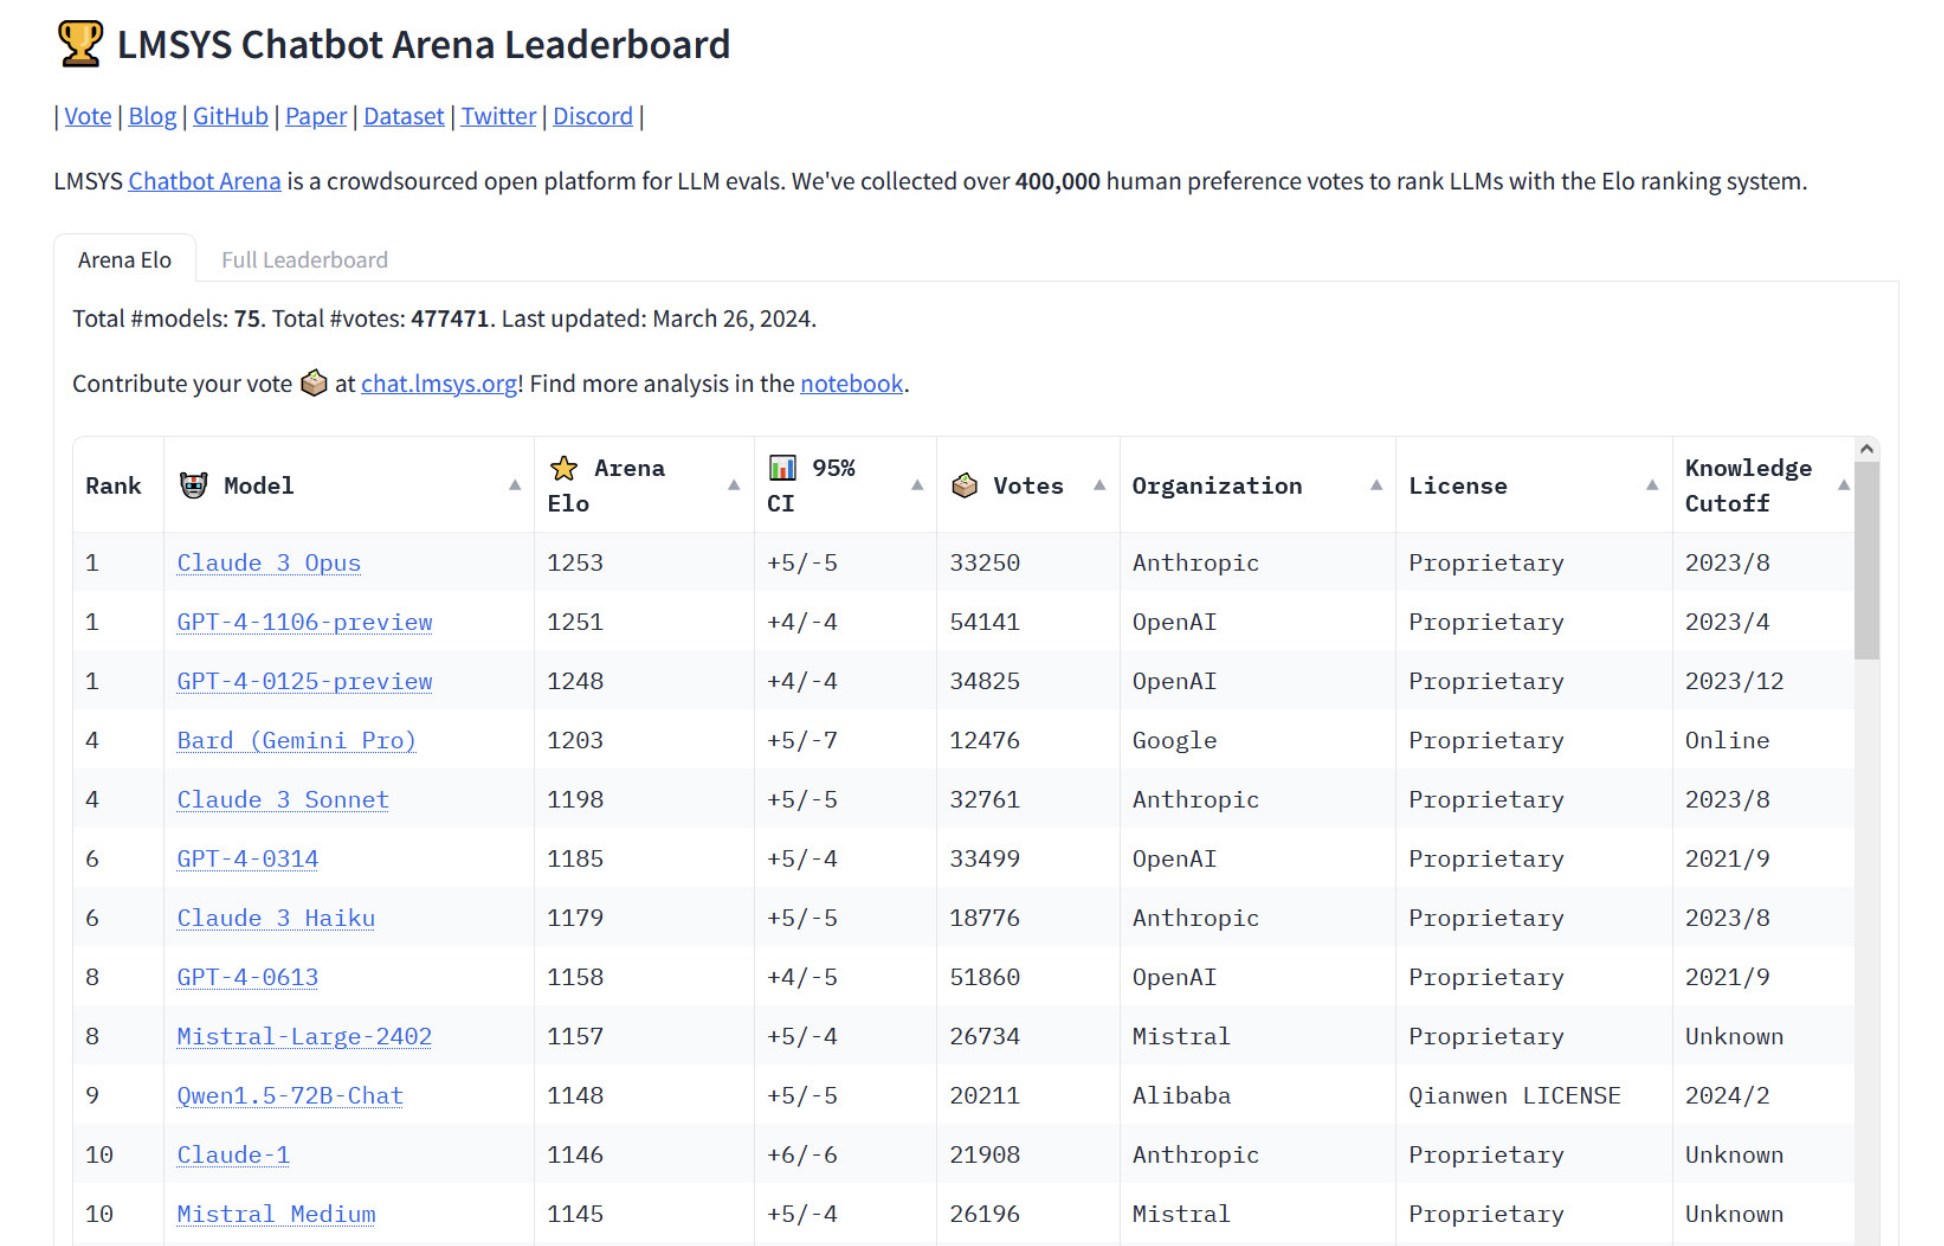This screenshot has height=1246, width=1944.
Task: Sort by the Arena Elo column arrow
Action: pyautogui.click(x=734, y=486)
